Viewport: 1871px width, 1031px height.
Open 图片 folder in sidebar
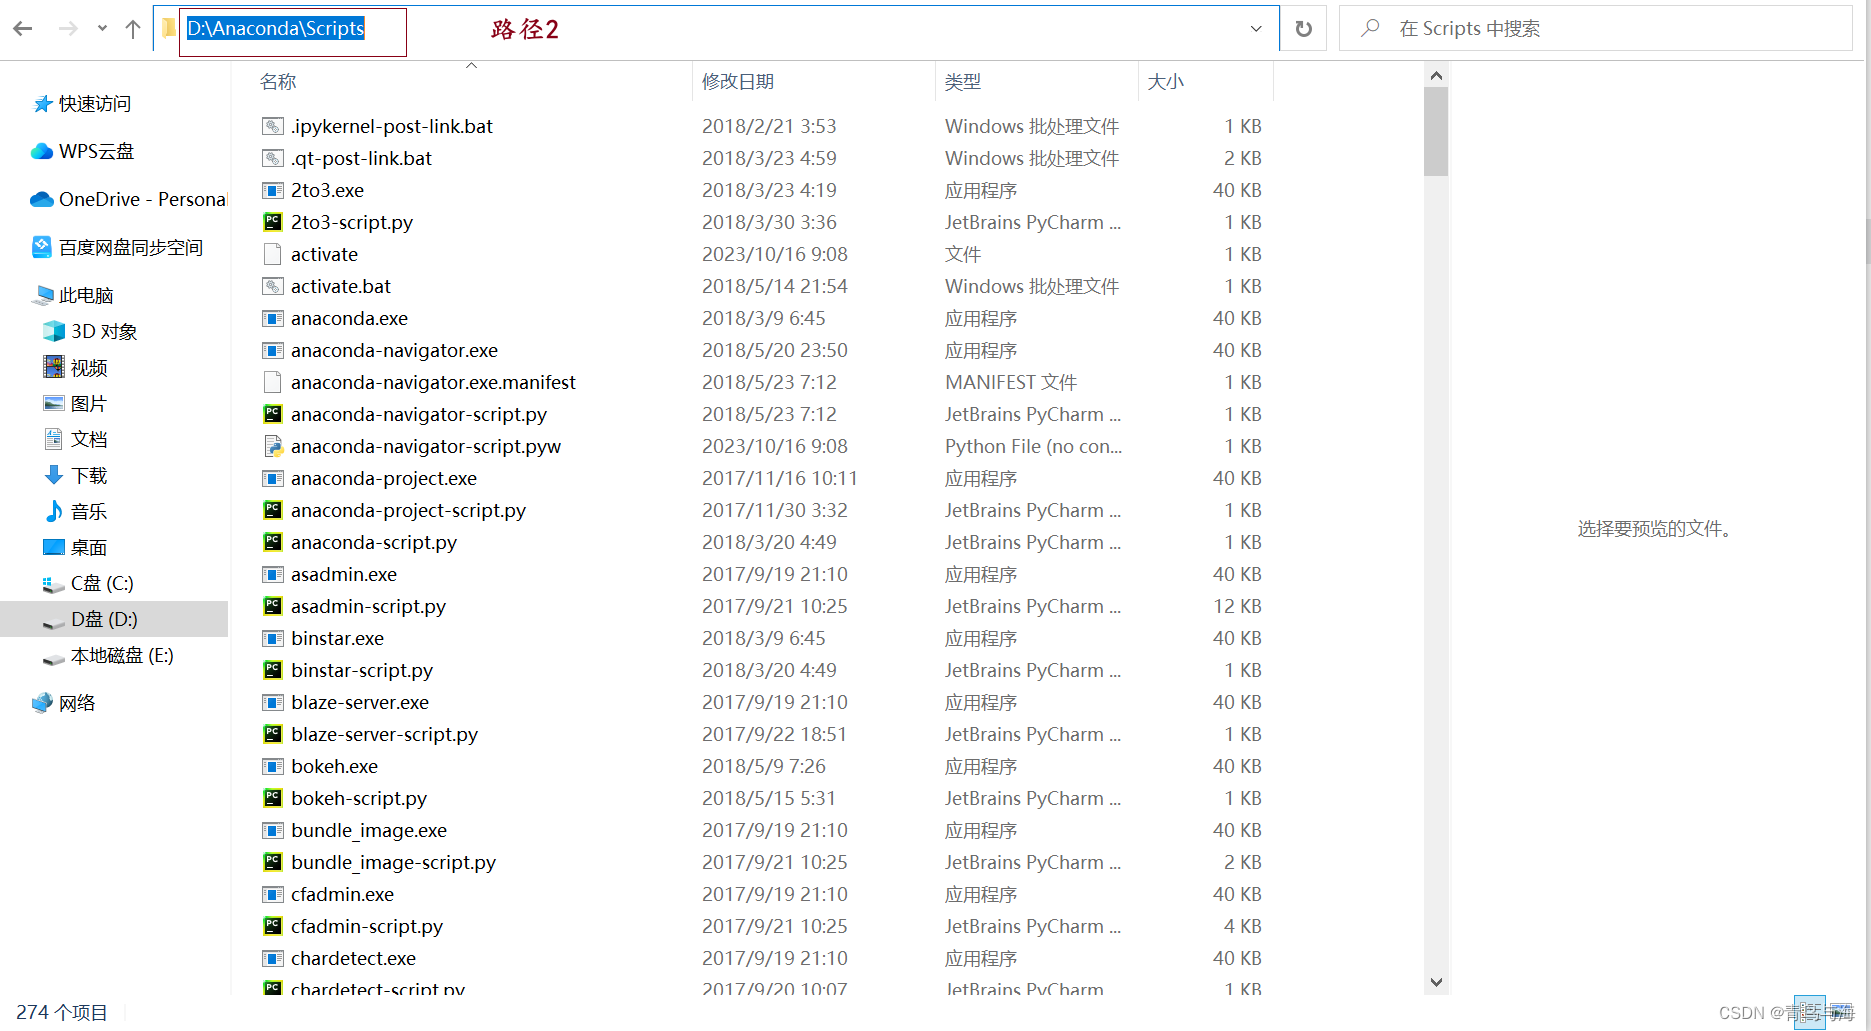click(75, 403)
